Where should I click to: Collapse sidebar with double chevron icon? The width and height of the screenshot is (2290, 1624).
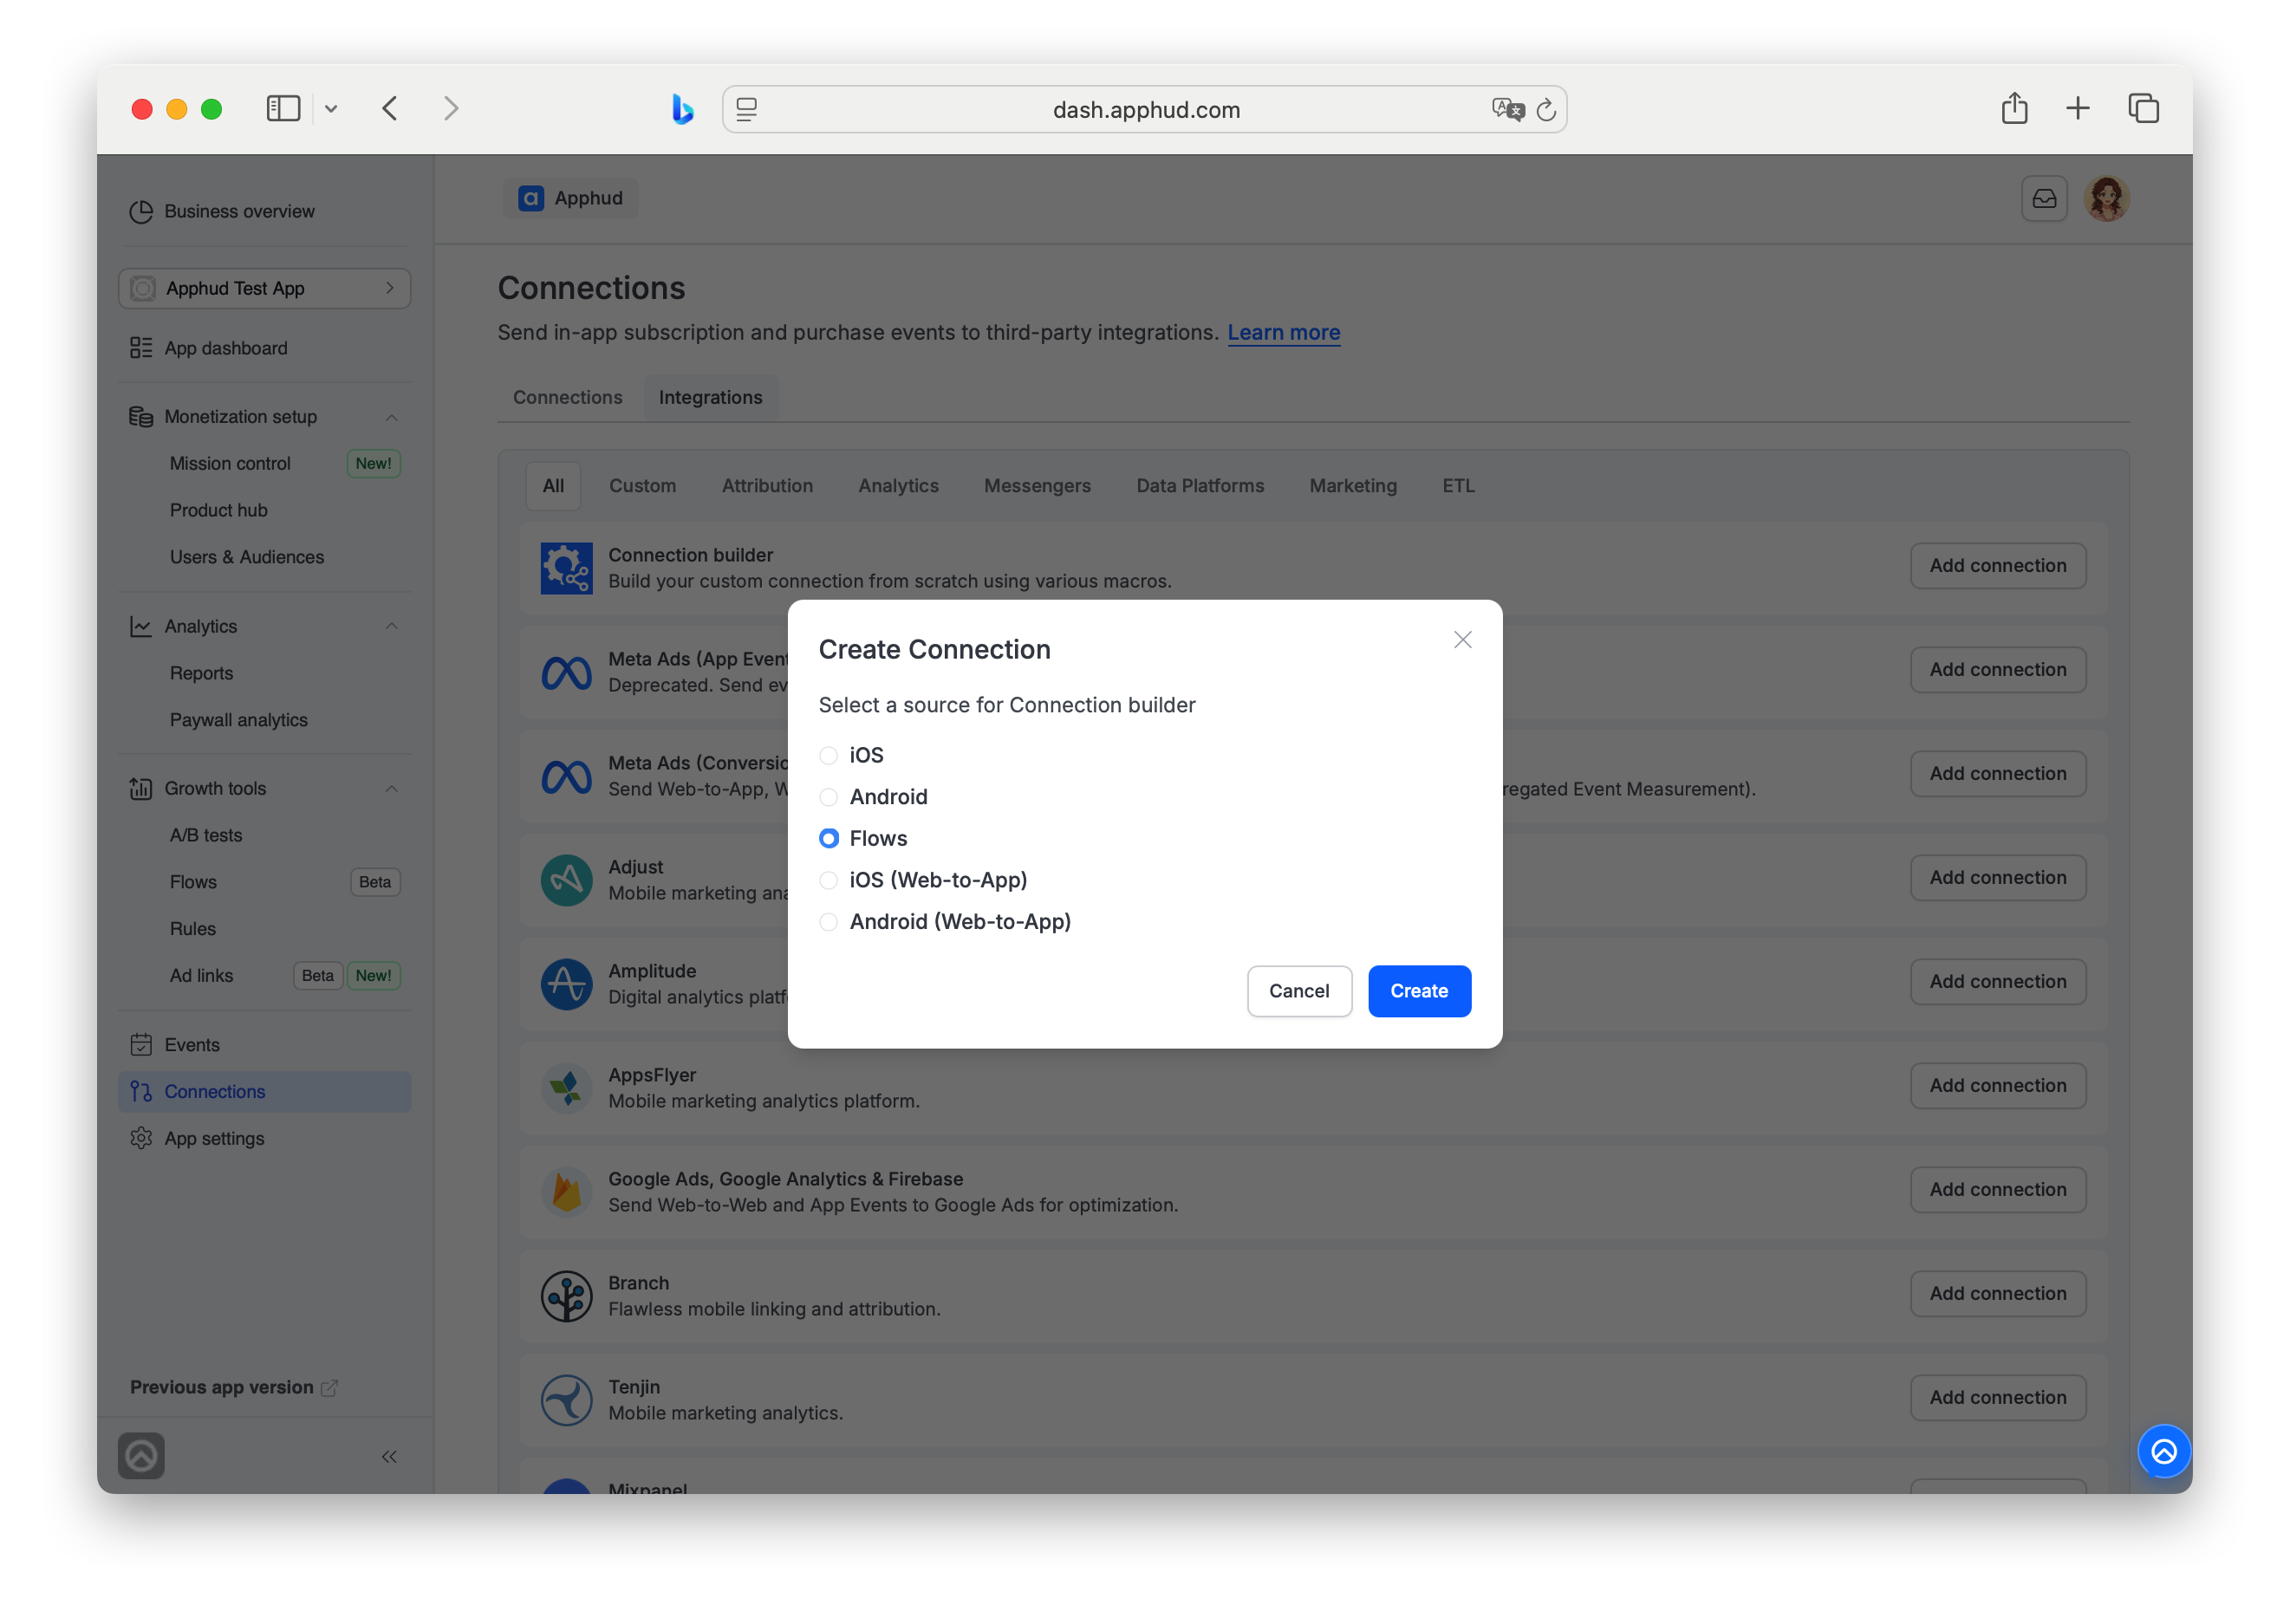[x=389, y=1456]
